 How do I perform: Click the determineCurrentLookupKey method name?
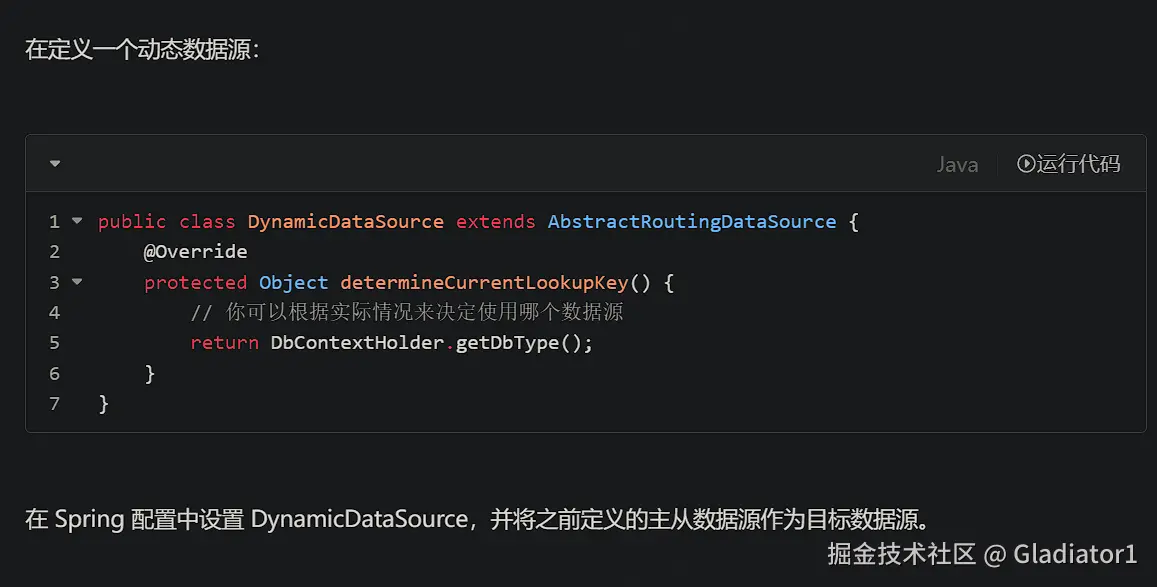tap(484, 283)
